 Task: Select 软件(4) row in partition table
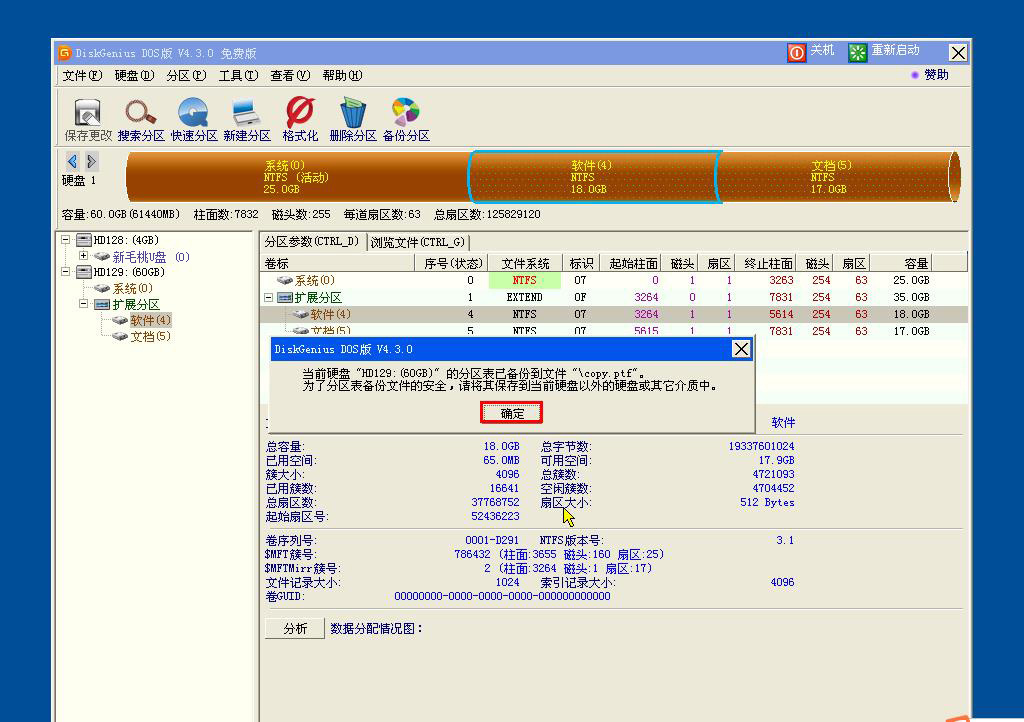[x=613, y=315]
